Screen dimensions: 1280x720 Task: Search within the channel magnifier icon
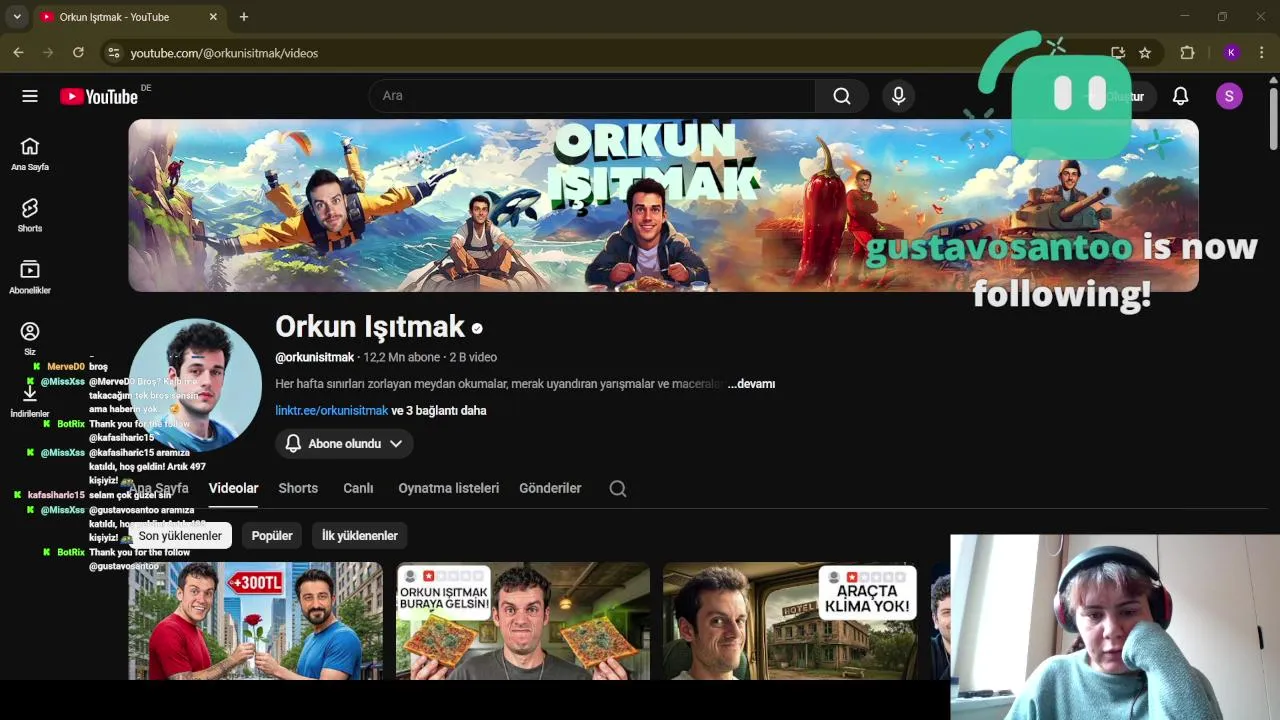tap(618, 488)
